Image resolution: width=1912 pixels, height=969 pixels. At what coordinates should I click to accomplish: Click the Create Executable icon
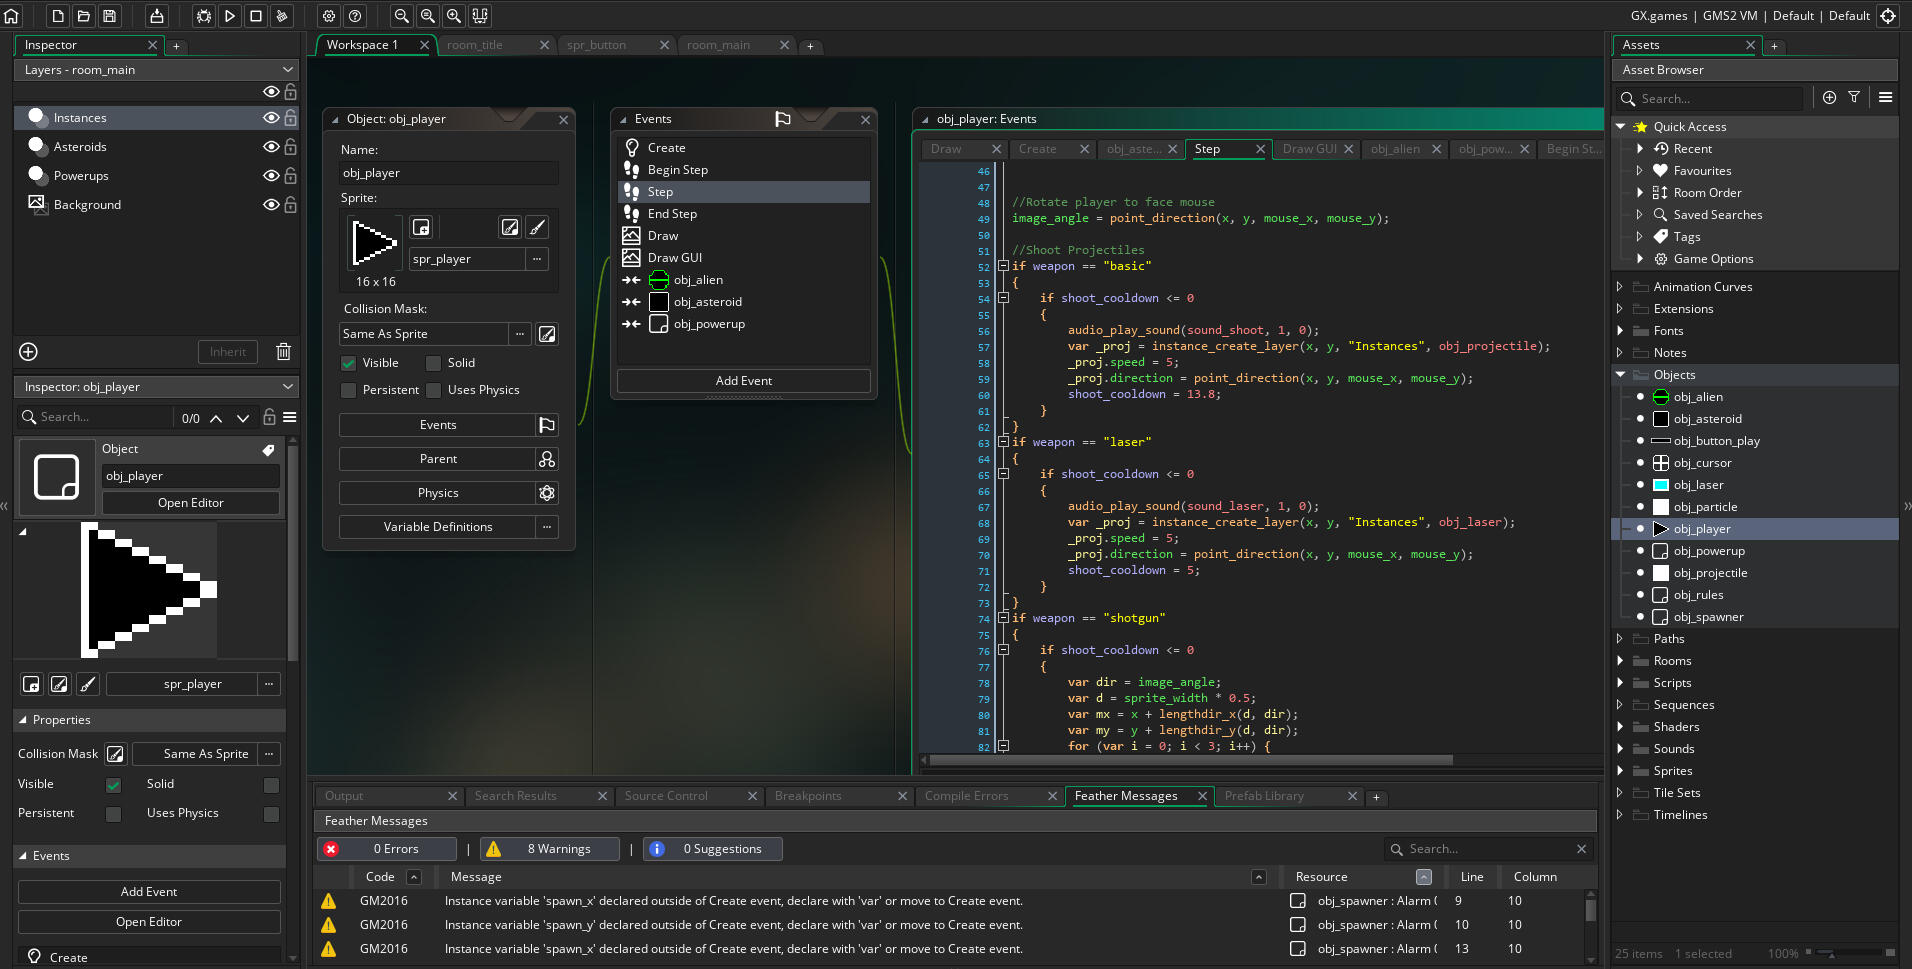click(157, 16)
